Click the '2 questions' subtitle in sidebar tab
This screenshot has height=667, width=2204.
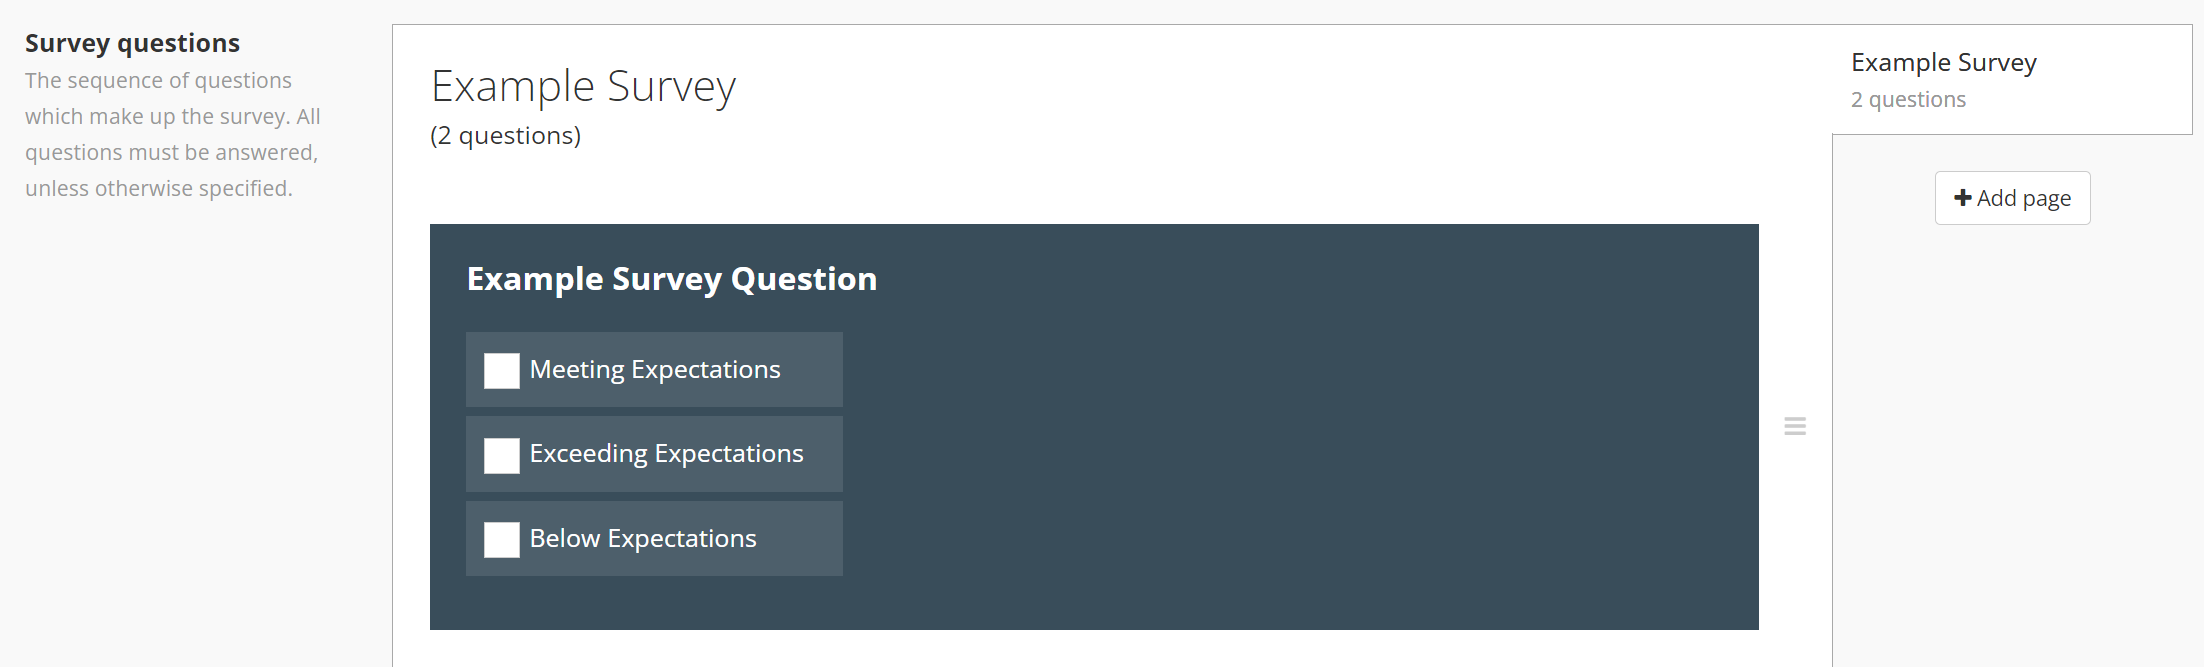(1908, 100)
